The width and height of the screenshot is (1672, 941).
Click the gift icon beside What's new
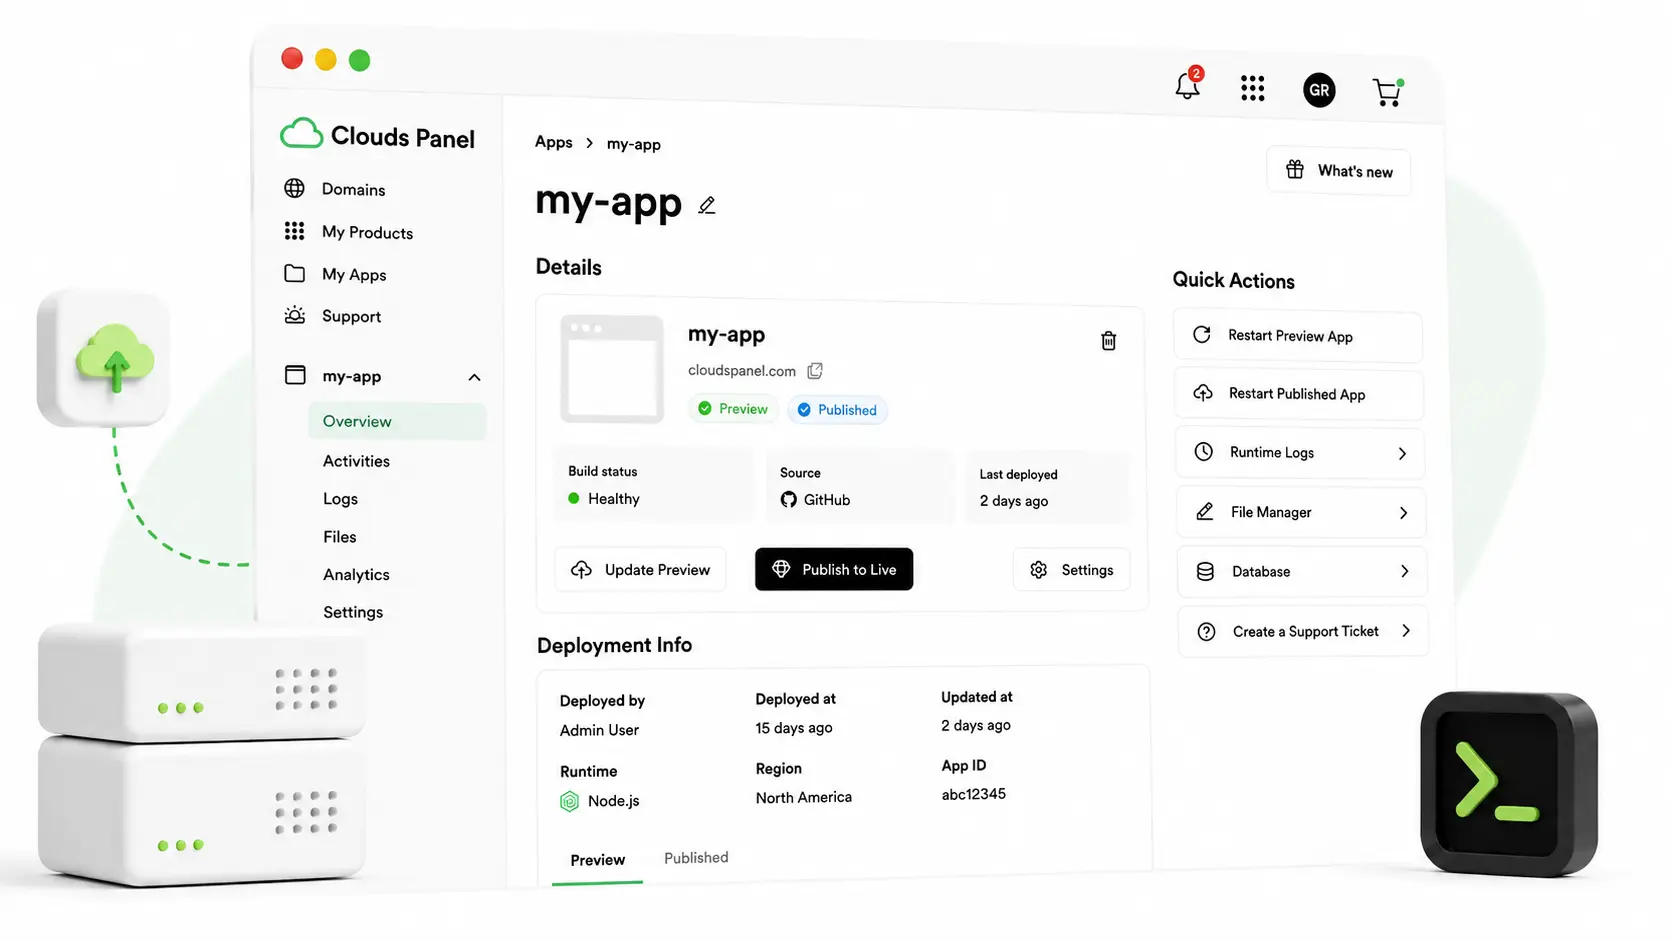1294,169
